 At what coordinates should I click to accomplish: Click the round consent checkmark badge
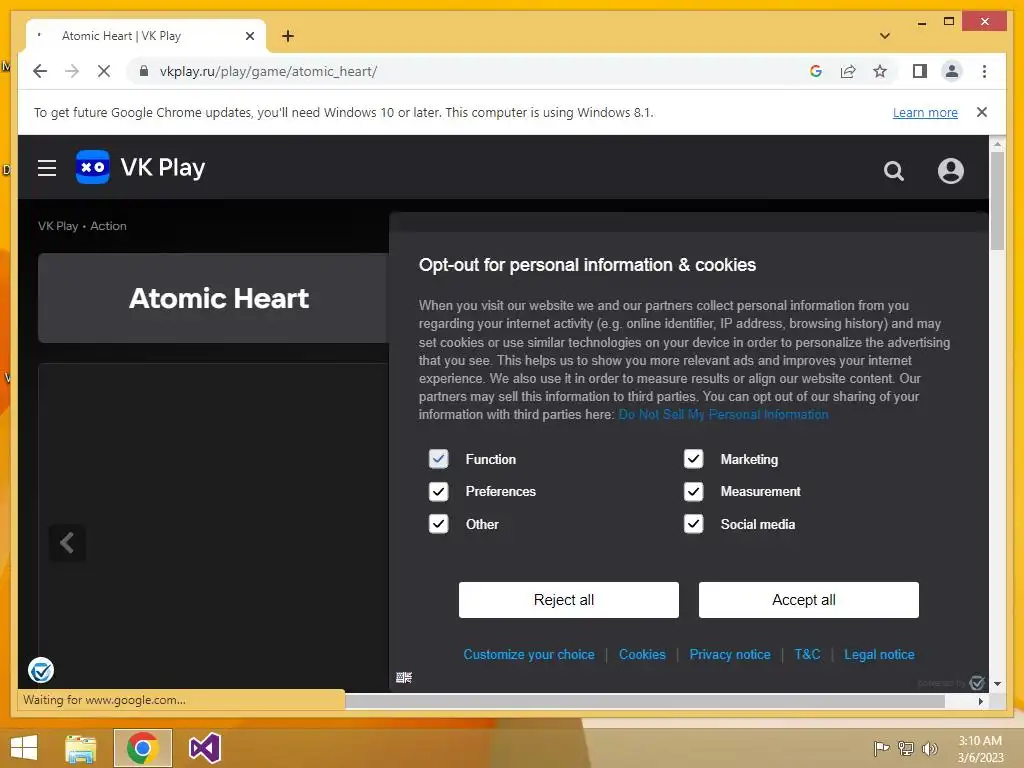(40, 670)
